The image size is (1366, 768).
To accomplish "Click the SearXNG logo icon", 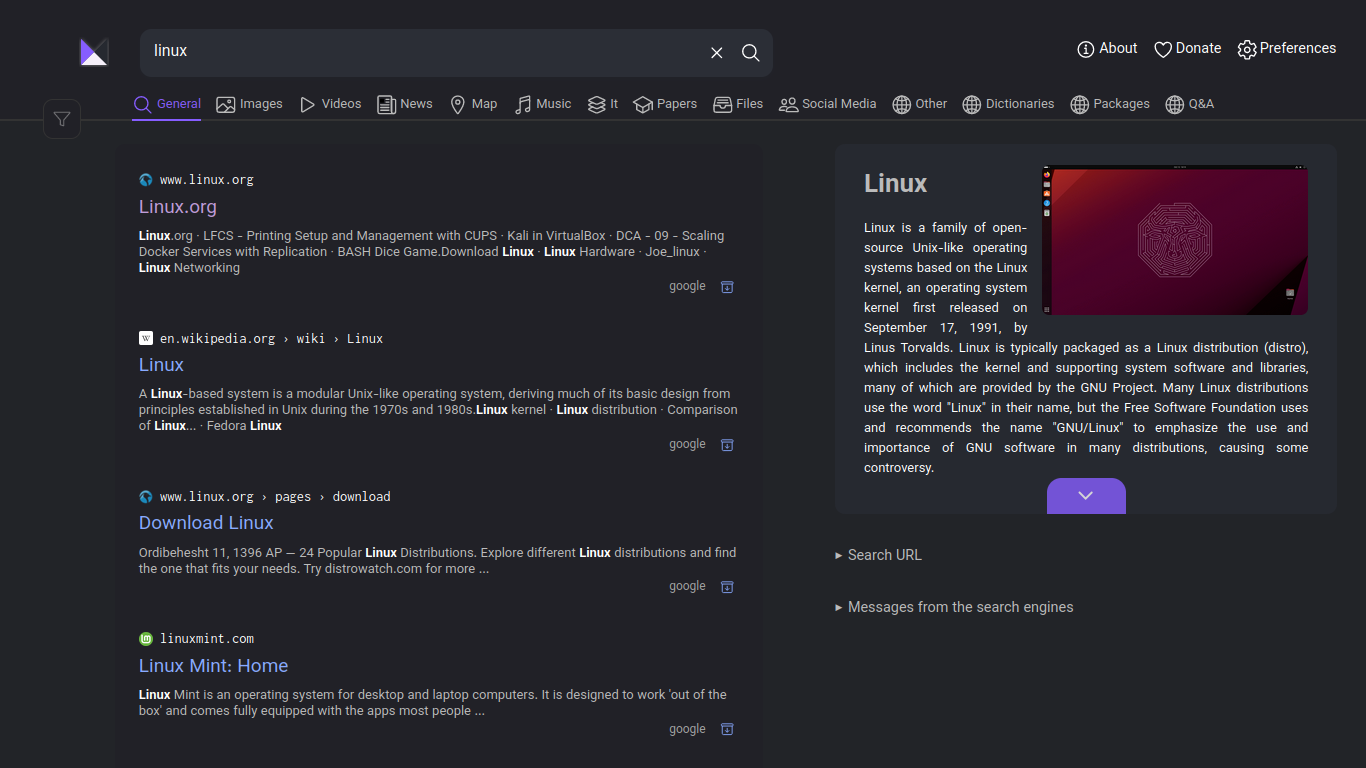I will (x=94, y=52).
